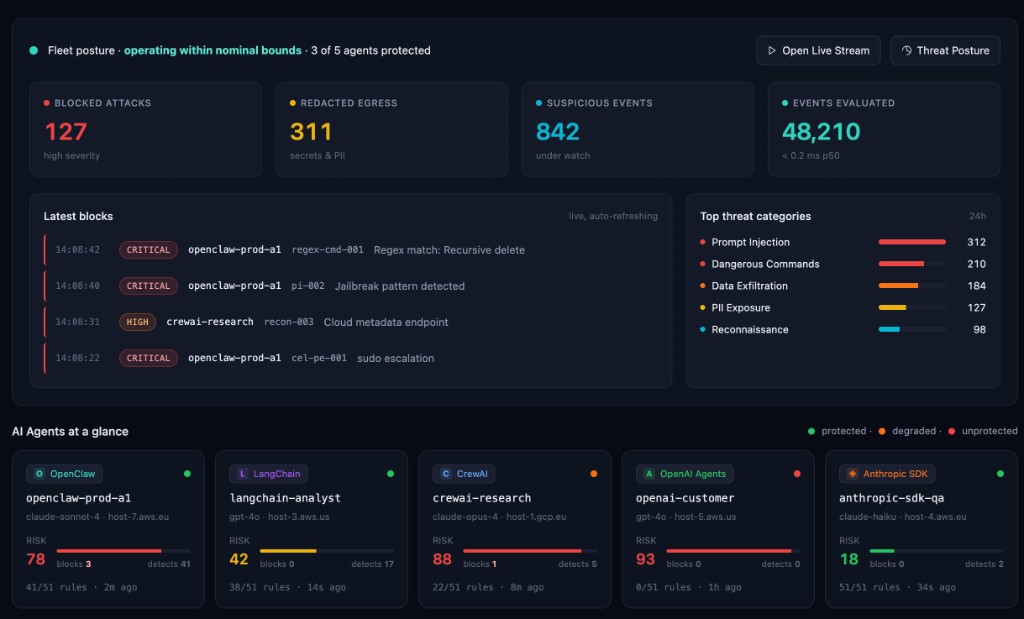
Task: Click the Reconnaissance blue bar
Action: (889, 329)
